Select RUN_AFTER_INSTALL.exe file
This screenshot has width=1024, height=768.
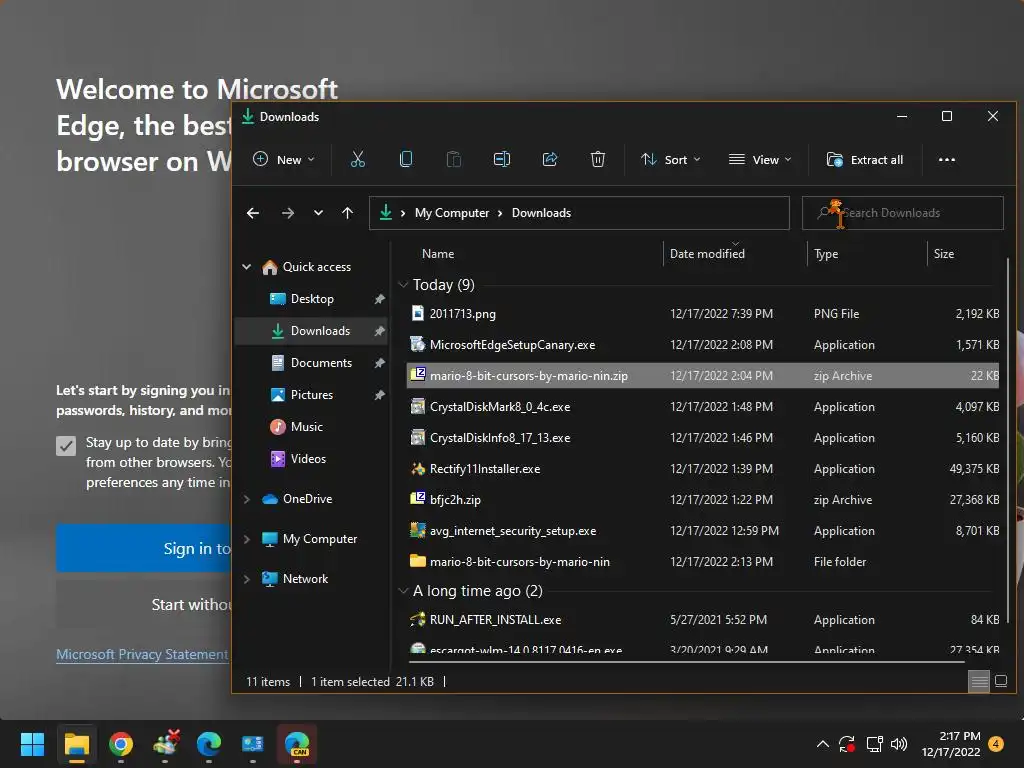click(x=703, y=620)
